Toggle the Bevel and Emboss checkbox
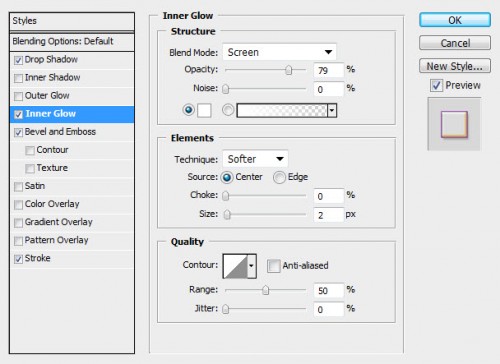Image resolution: width=500 pixels, height=364 pixels. coord(18,133)
